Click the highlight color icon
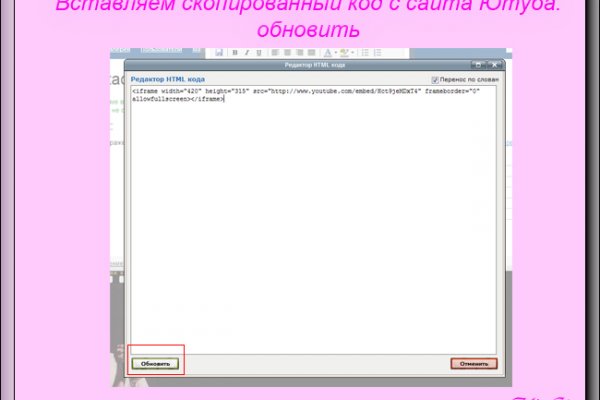Viewport: 600px width, 400px height. pyautogui.click(x=345, y=52)
